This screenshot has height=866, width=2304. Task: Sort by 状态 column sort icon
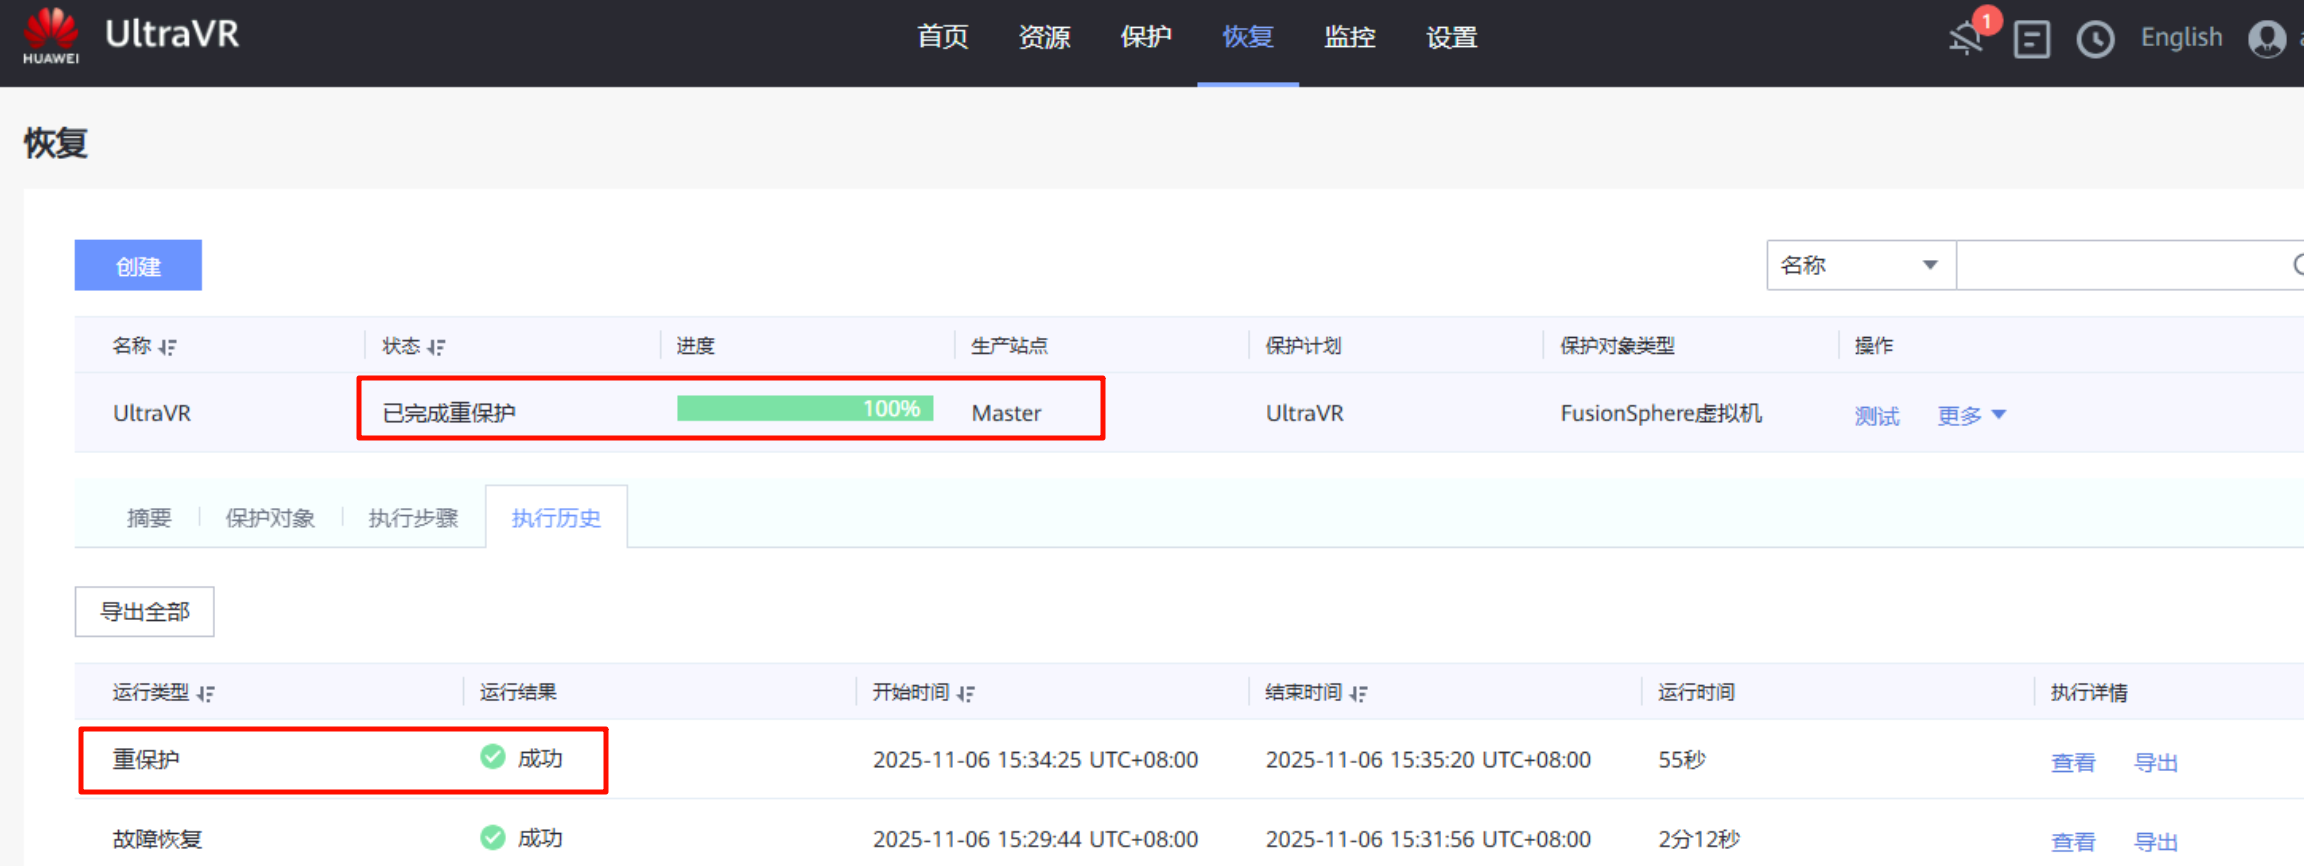(436, 347)
